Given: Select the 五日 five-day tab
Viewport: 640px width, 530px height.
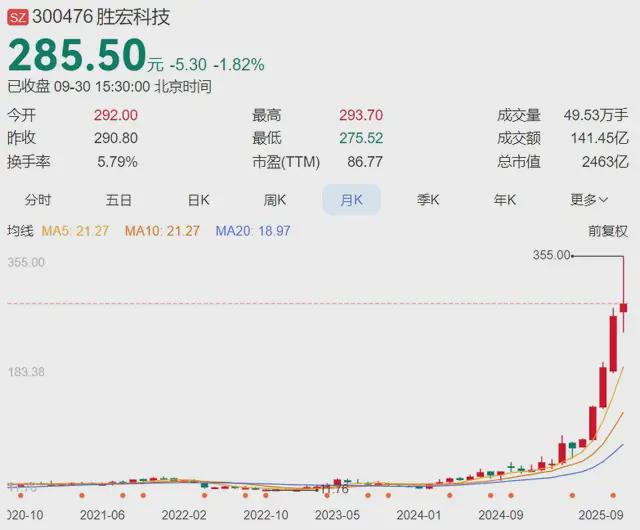Looking at the screenshot, I should tap(119, 200).
